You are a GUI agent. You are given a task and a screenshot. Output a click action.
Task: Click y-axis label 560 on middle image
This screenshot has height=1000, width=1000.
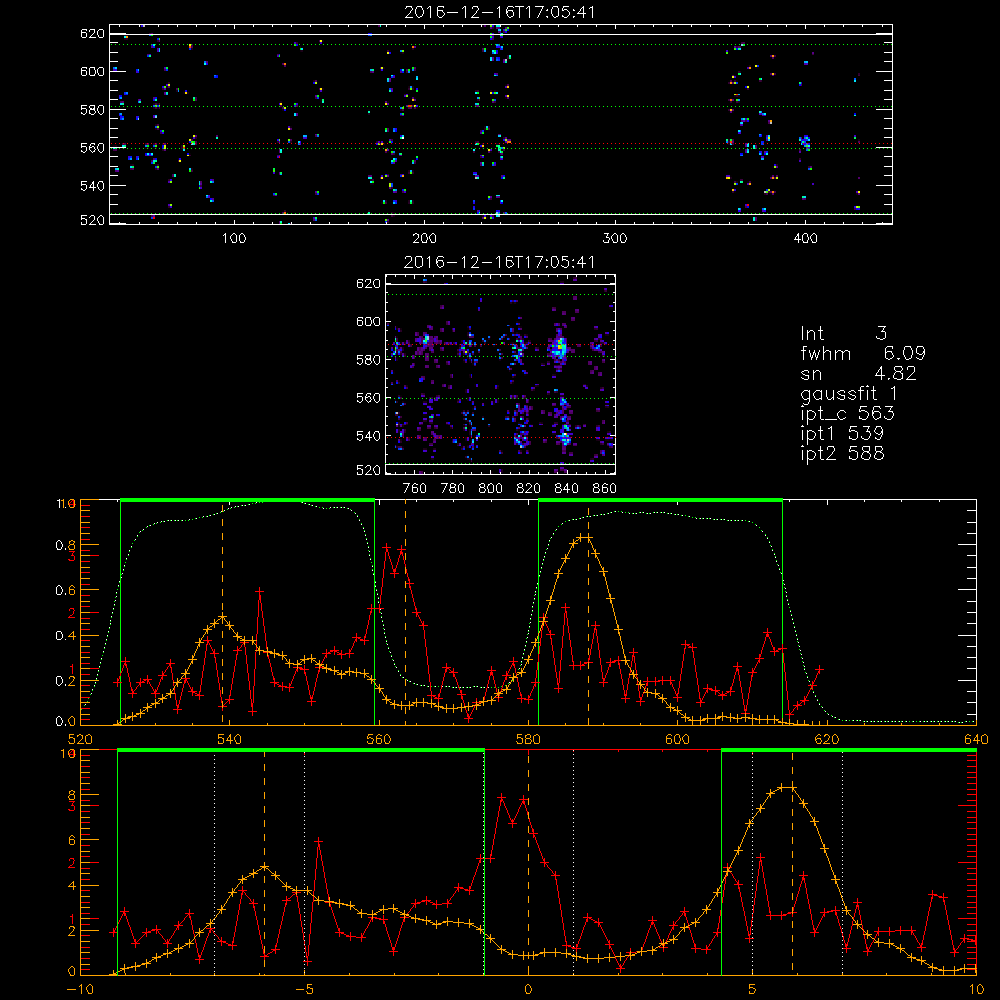(368, 398)
